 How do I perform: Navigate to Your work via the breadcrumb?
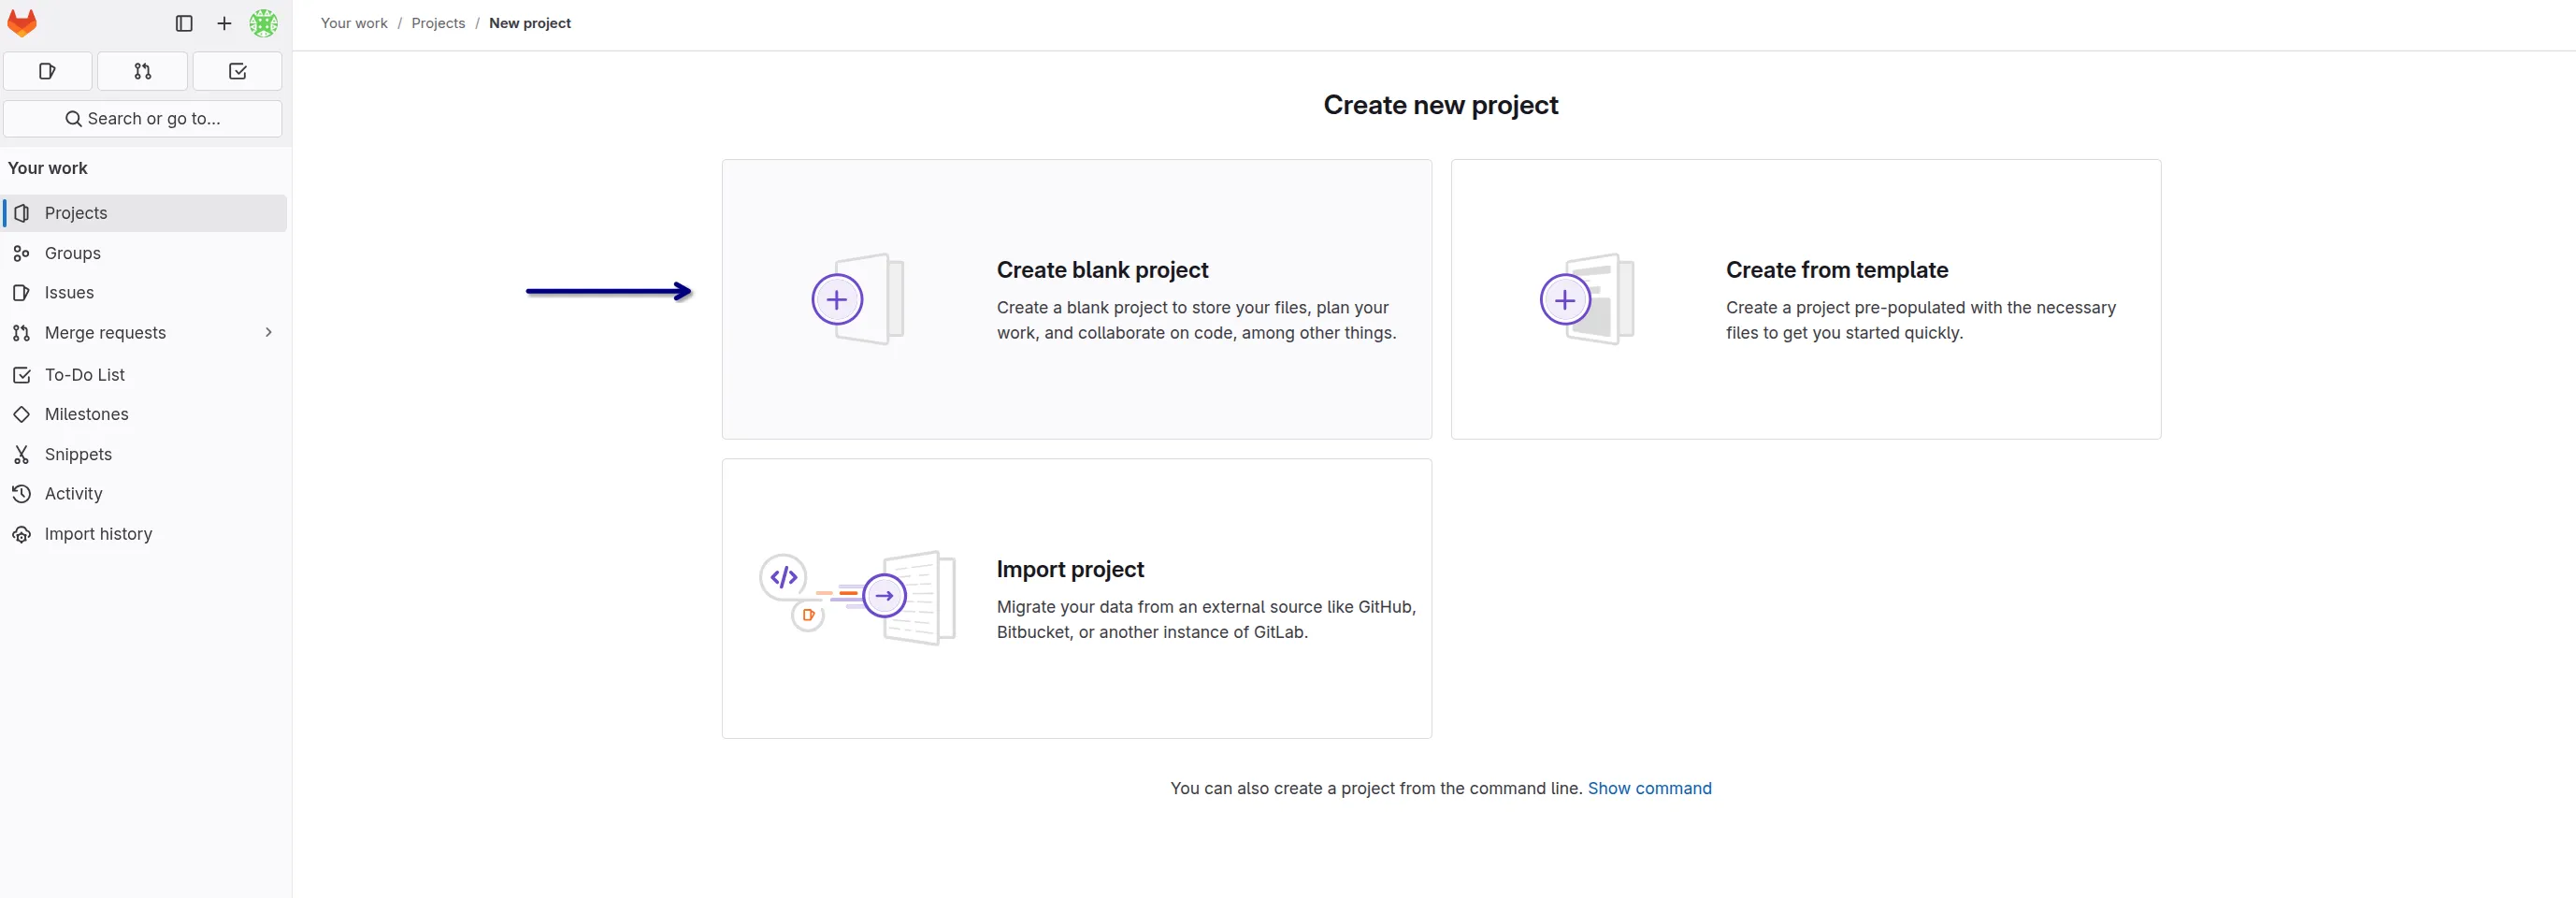click(x=353, y=22)
